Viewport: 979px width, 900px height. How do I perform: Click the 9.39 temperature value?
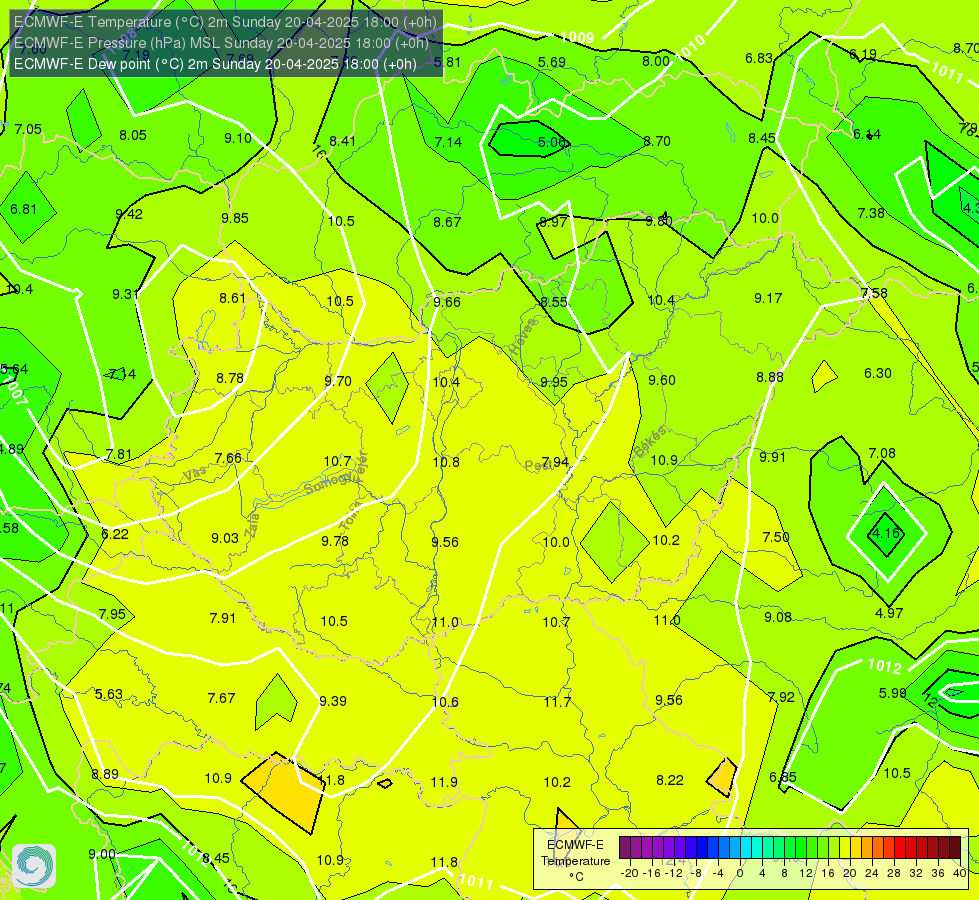(333, 701)
